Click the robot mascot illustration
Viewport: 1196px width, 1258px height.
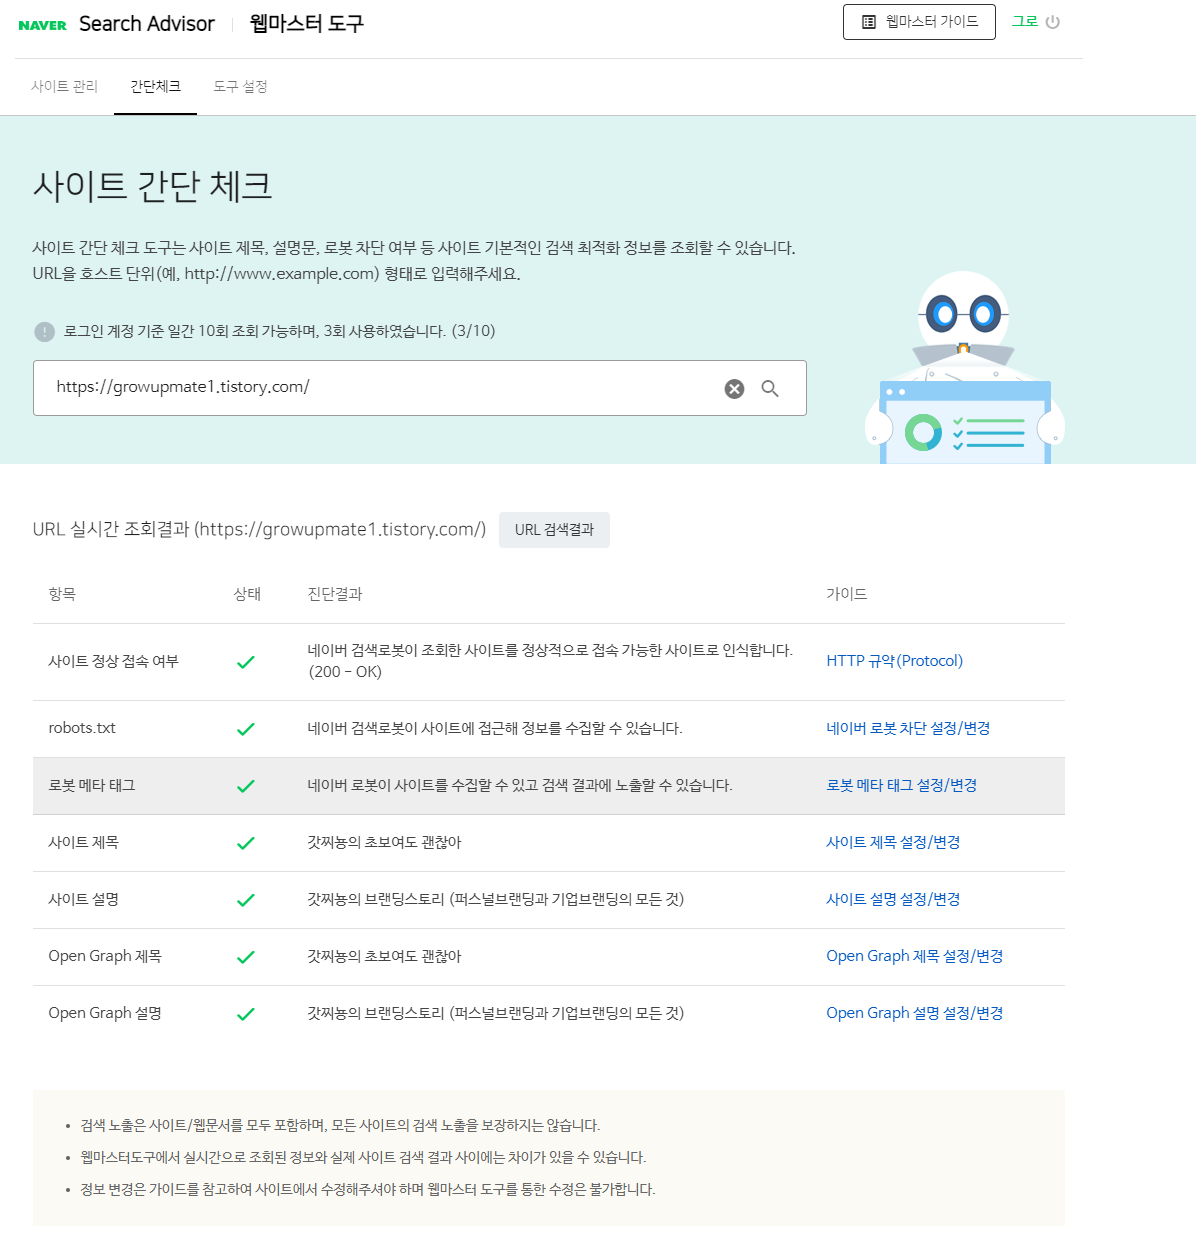(x=964, y=368)
